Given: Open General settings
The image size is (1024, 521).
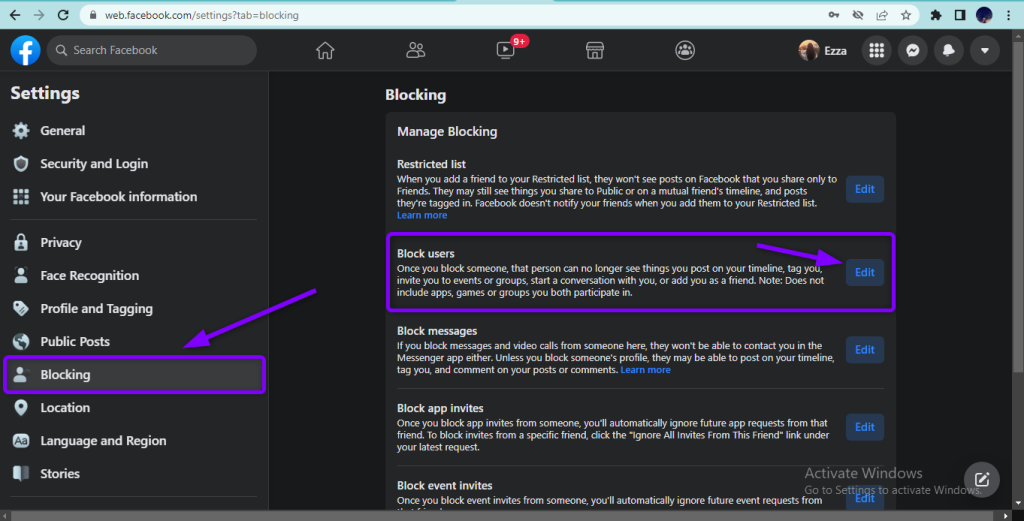Looking at the screenshot, I should (134, 131).
